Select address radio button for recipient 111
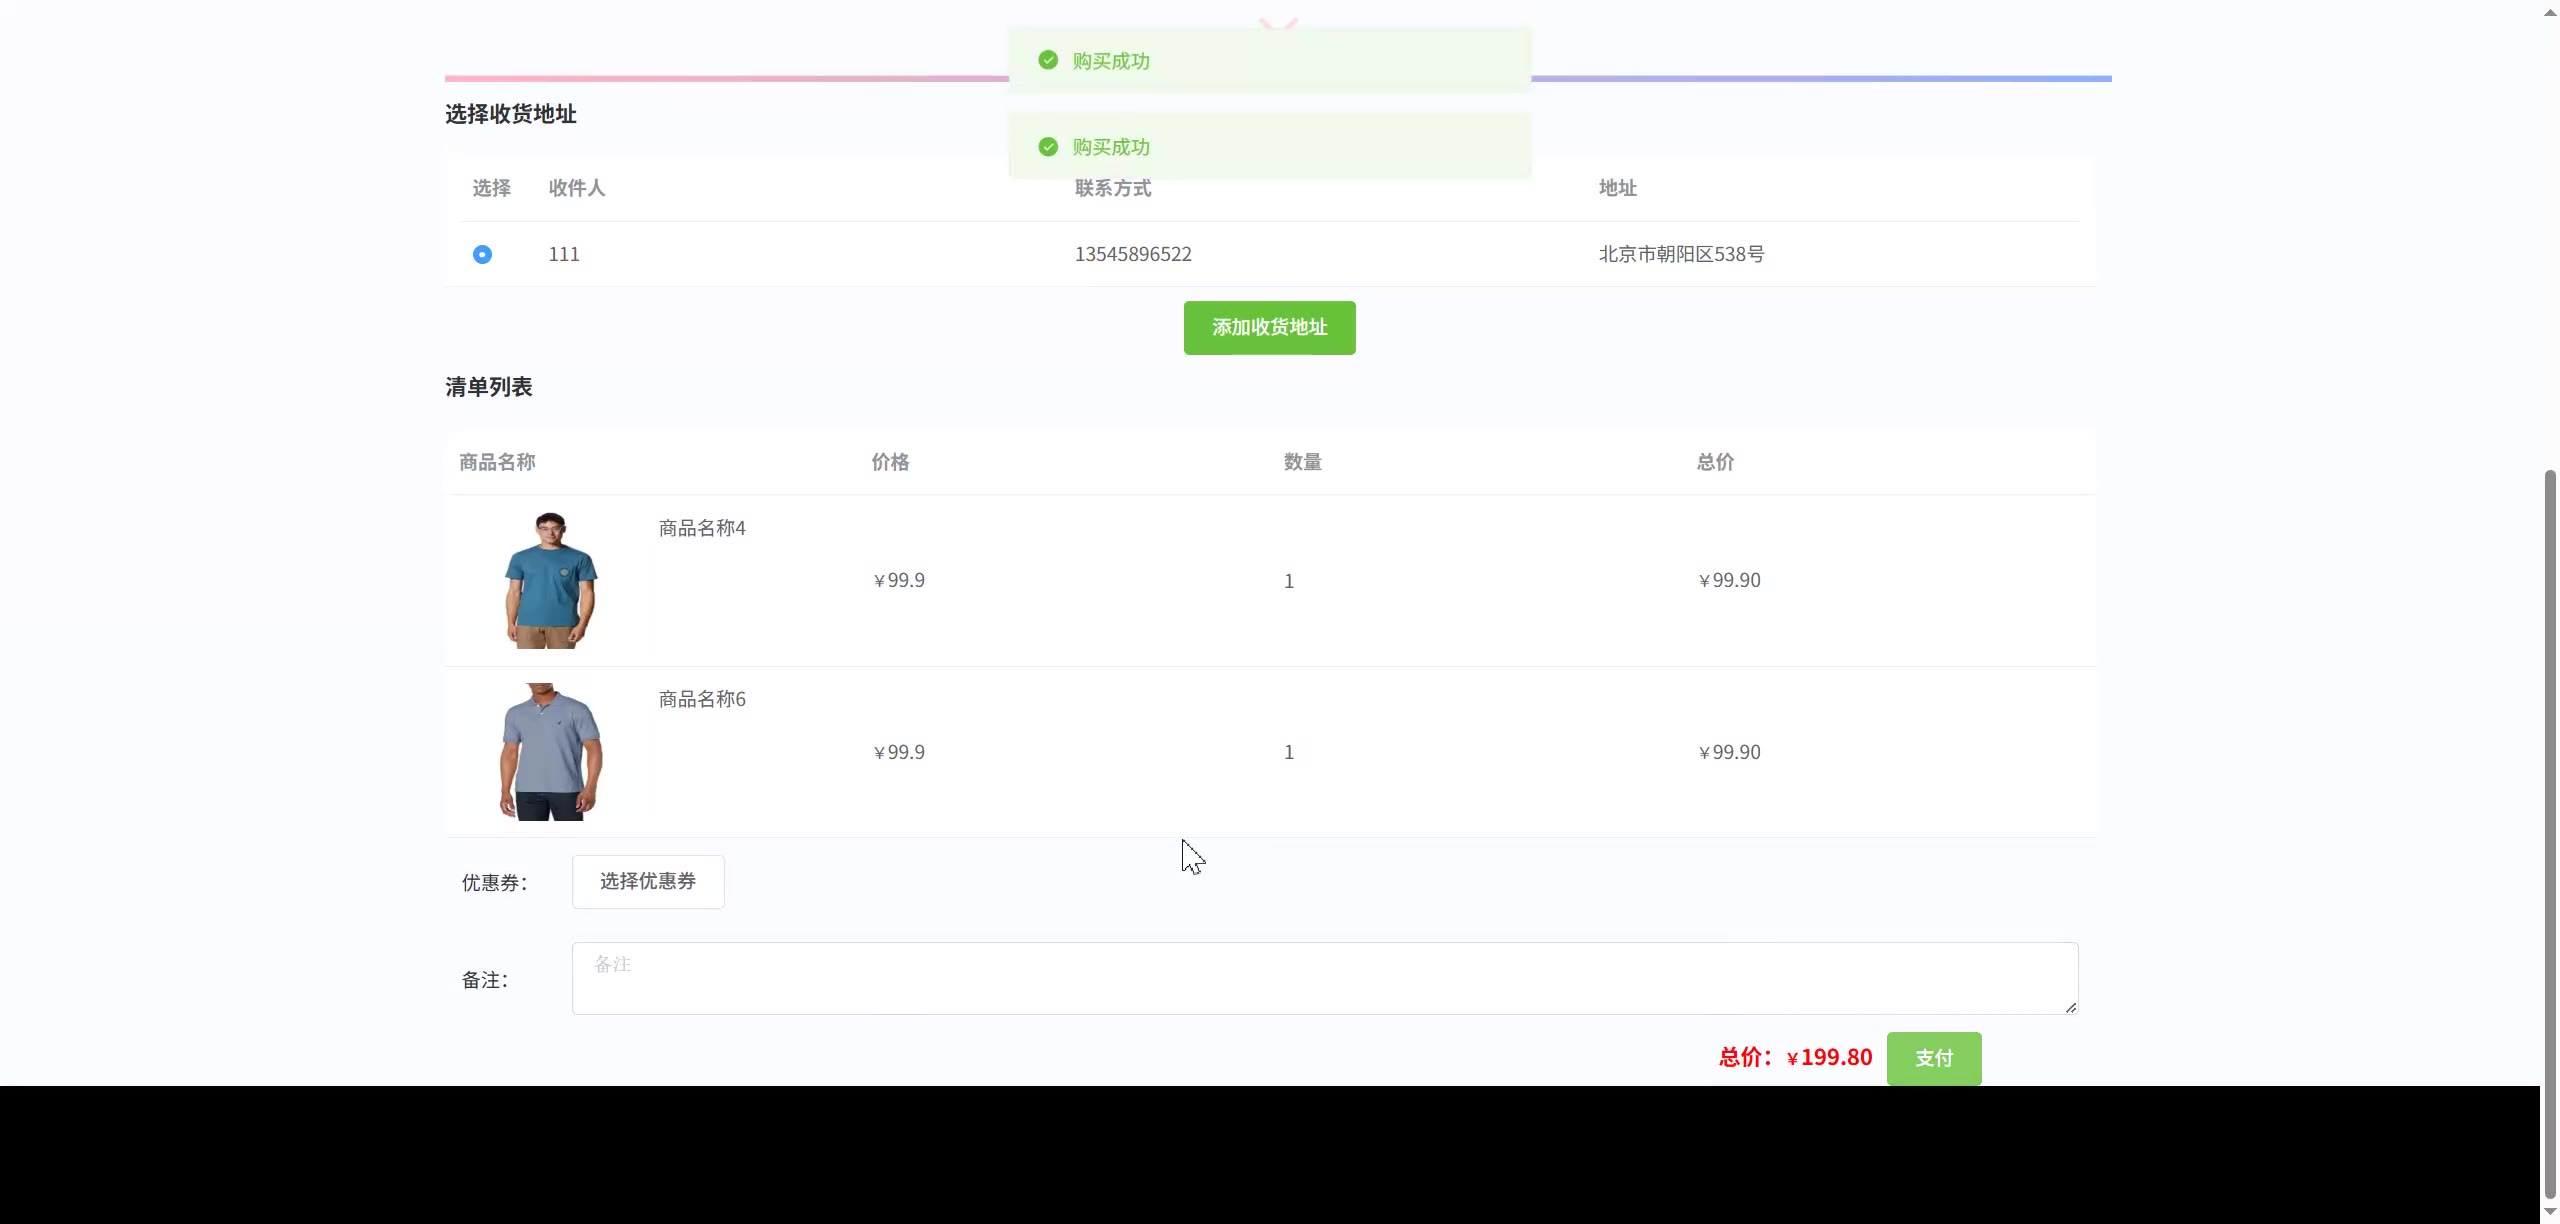The width and height of the screenshot is (2560, 1224). 482,254
